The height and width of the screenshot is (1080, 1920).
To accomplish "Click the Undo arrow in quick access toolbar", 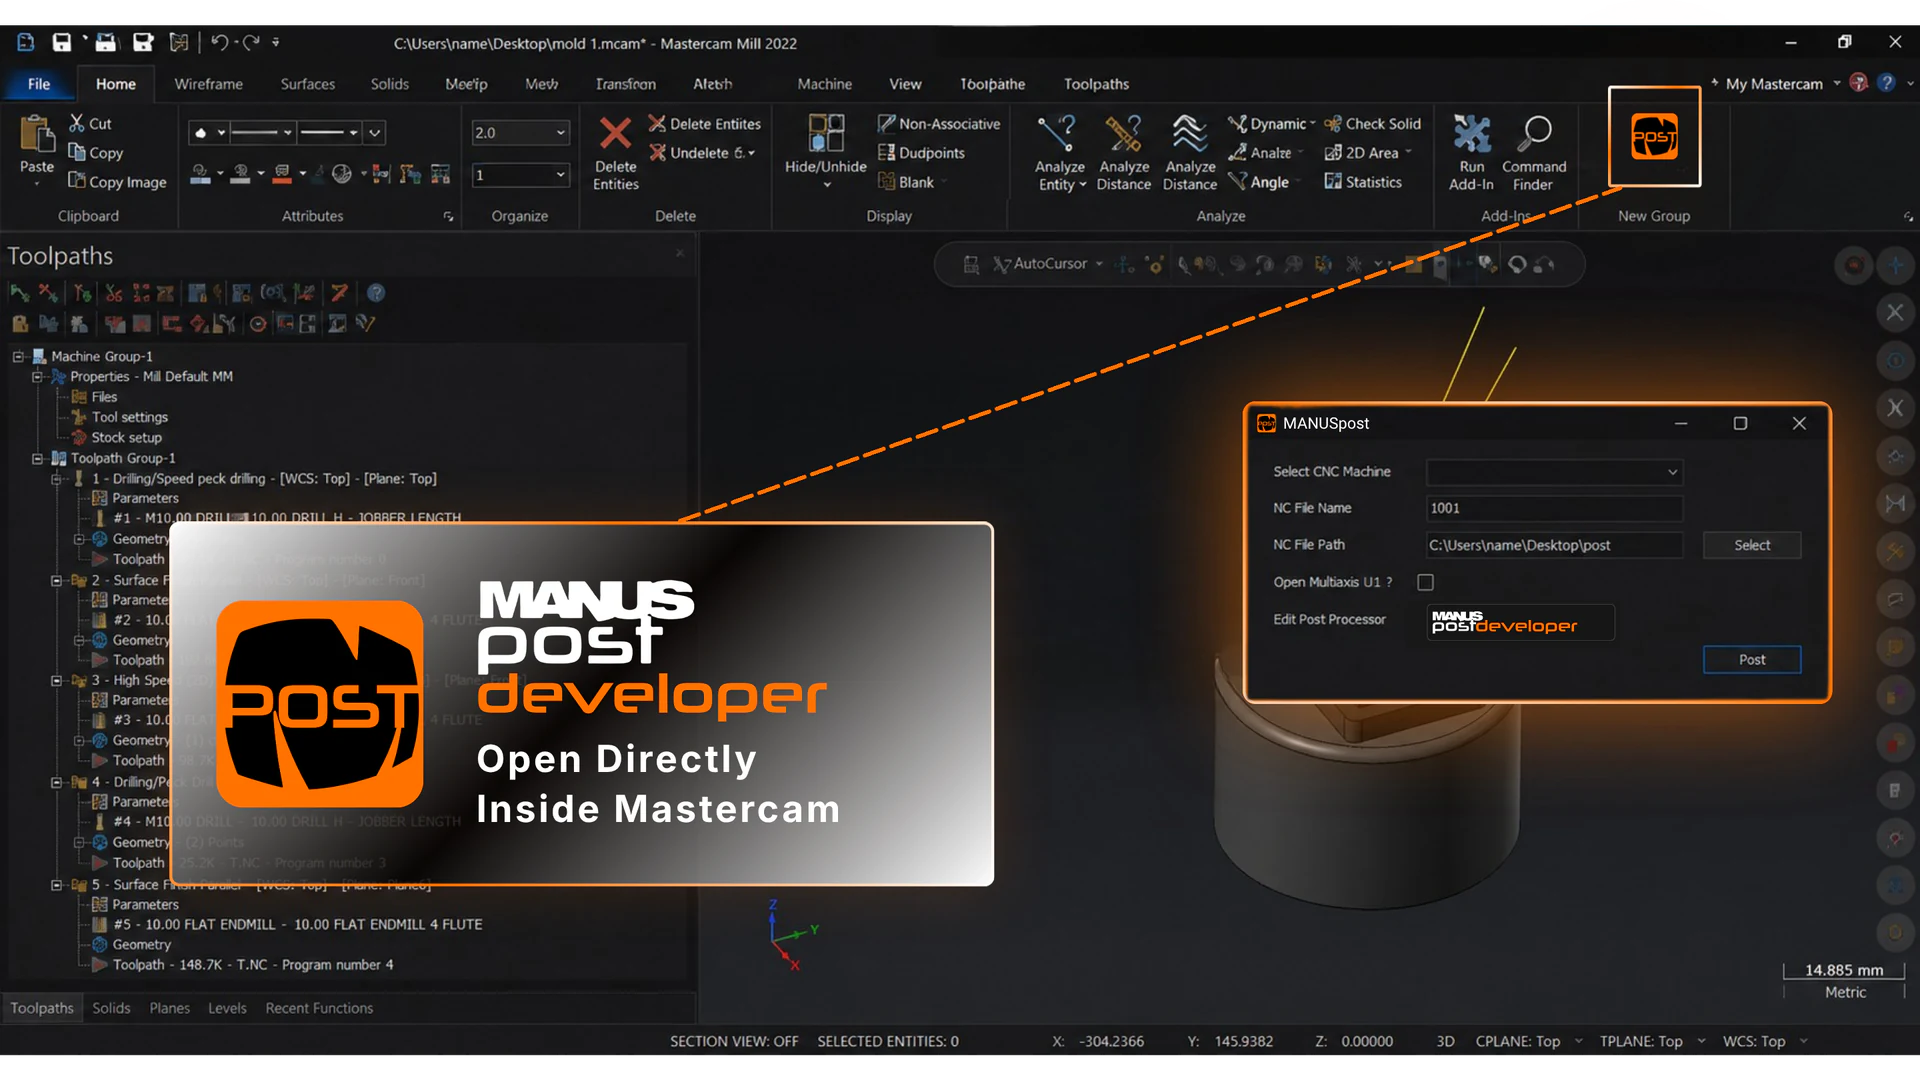I will tap(218, 42).
